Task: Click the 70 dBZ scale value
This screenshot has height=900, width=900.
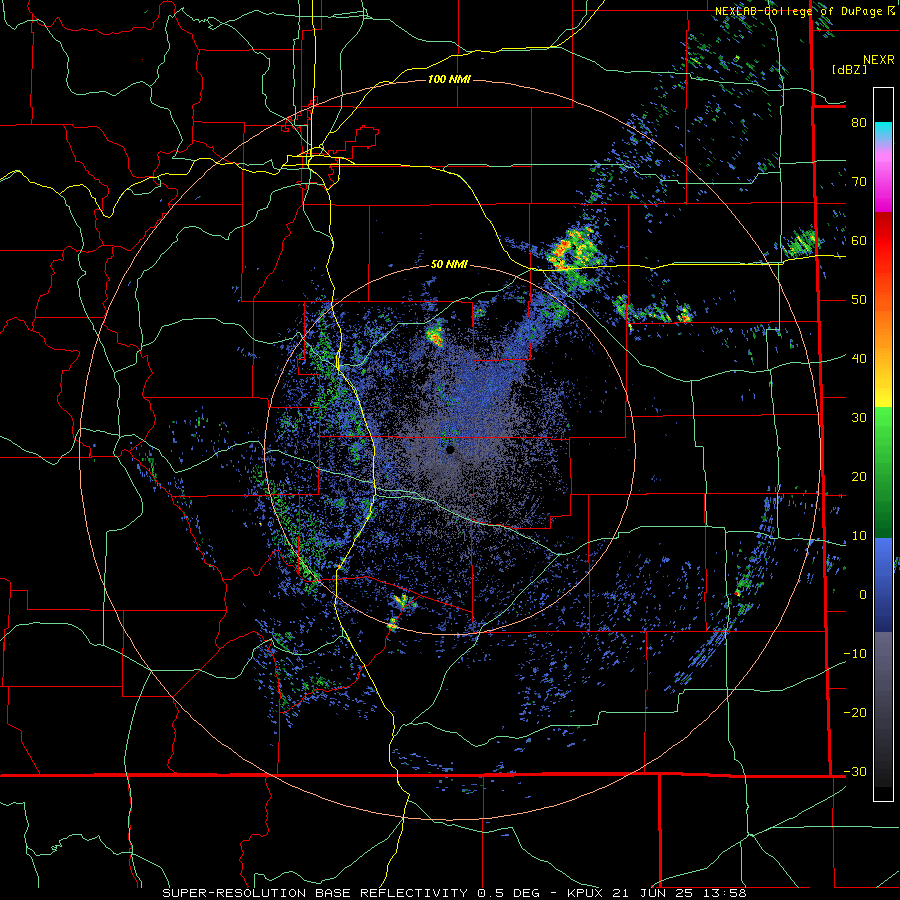Action: click(x=859, y=181)
